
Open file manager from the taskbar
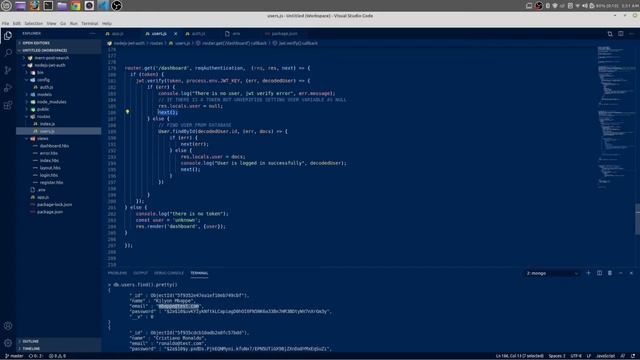point(62,6)
